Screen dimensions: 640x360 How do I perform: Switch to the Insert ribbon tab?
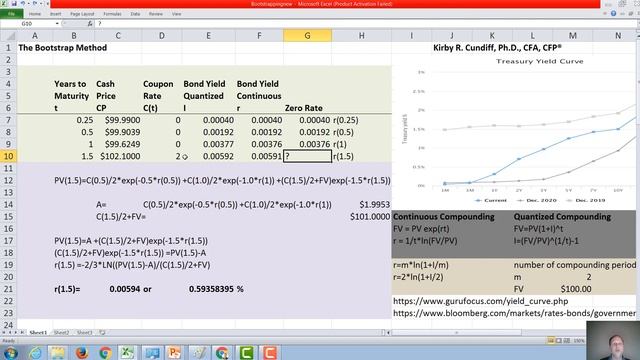[56, 14]
